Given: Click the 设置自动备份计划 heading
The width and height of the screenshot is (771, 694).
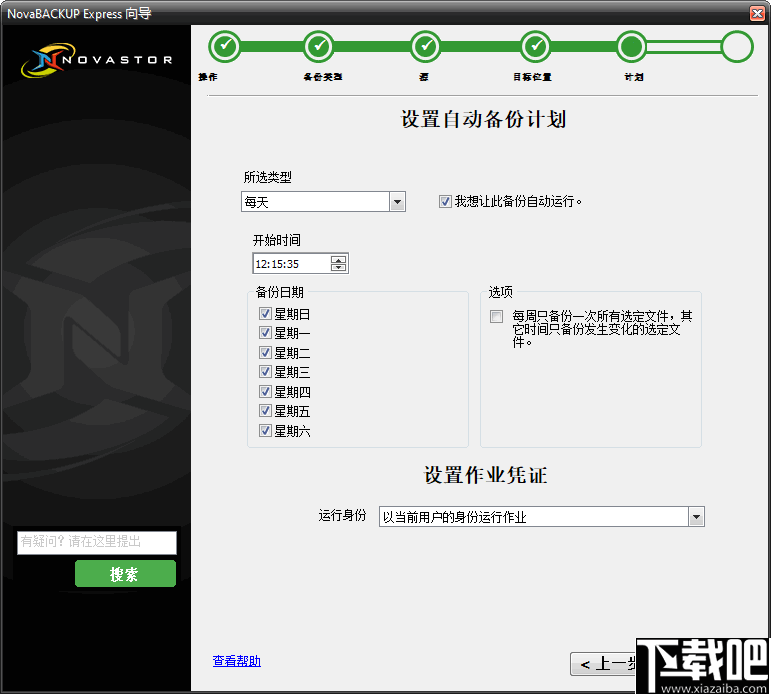Looking at the screenshot, I should click(484, 119).
